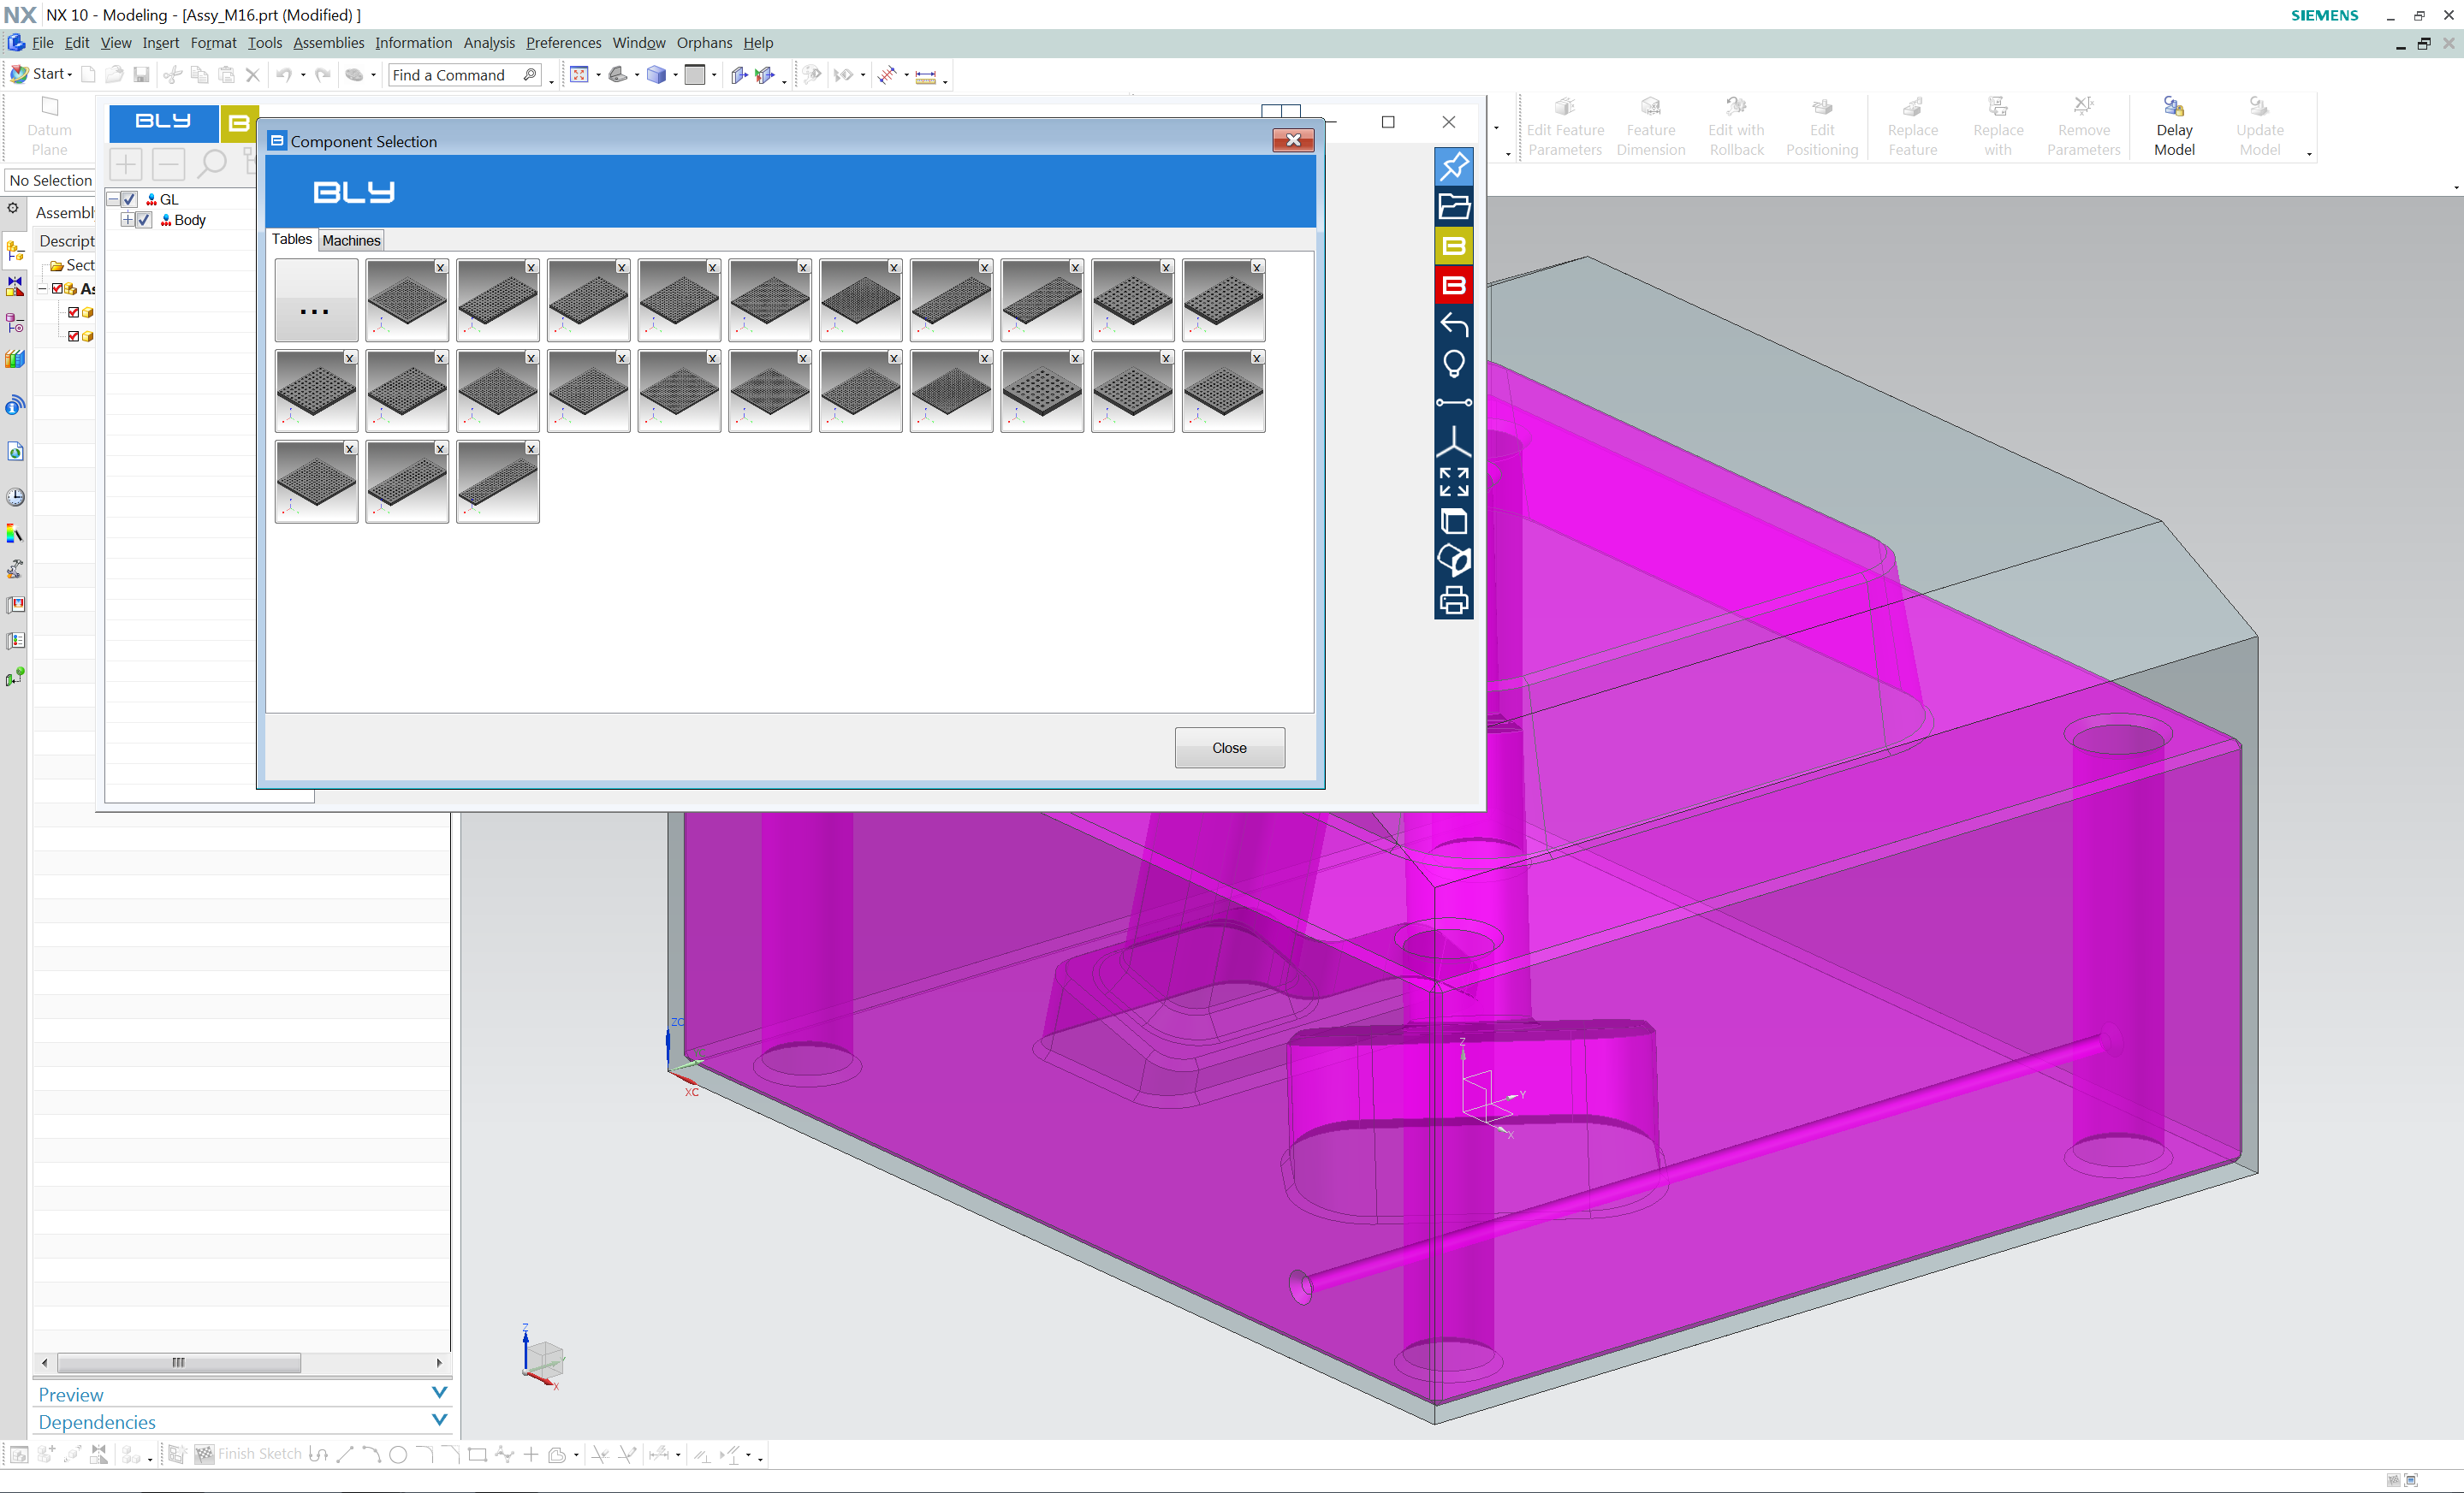Click the magnifier search icon in BLY panel

tap(211, 164)
